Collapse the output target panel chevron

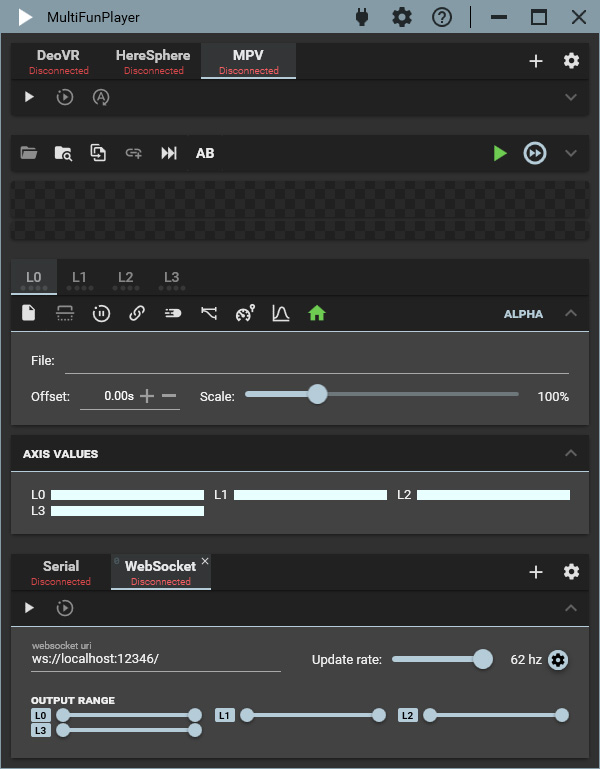571,608
